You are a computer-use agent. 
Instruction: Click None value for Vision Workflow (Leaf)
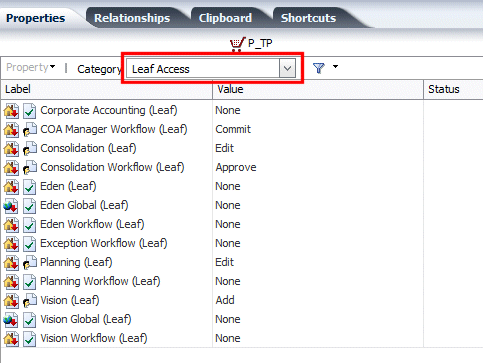[228, 338]
